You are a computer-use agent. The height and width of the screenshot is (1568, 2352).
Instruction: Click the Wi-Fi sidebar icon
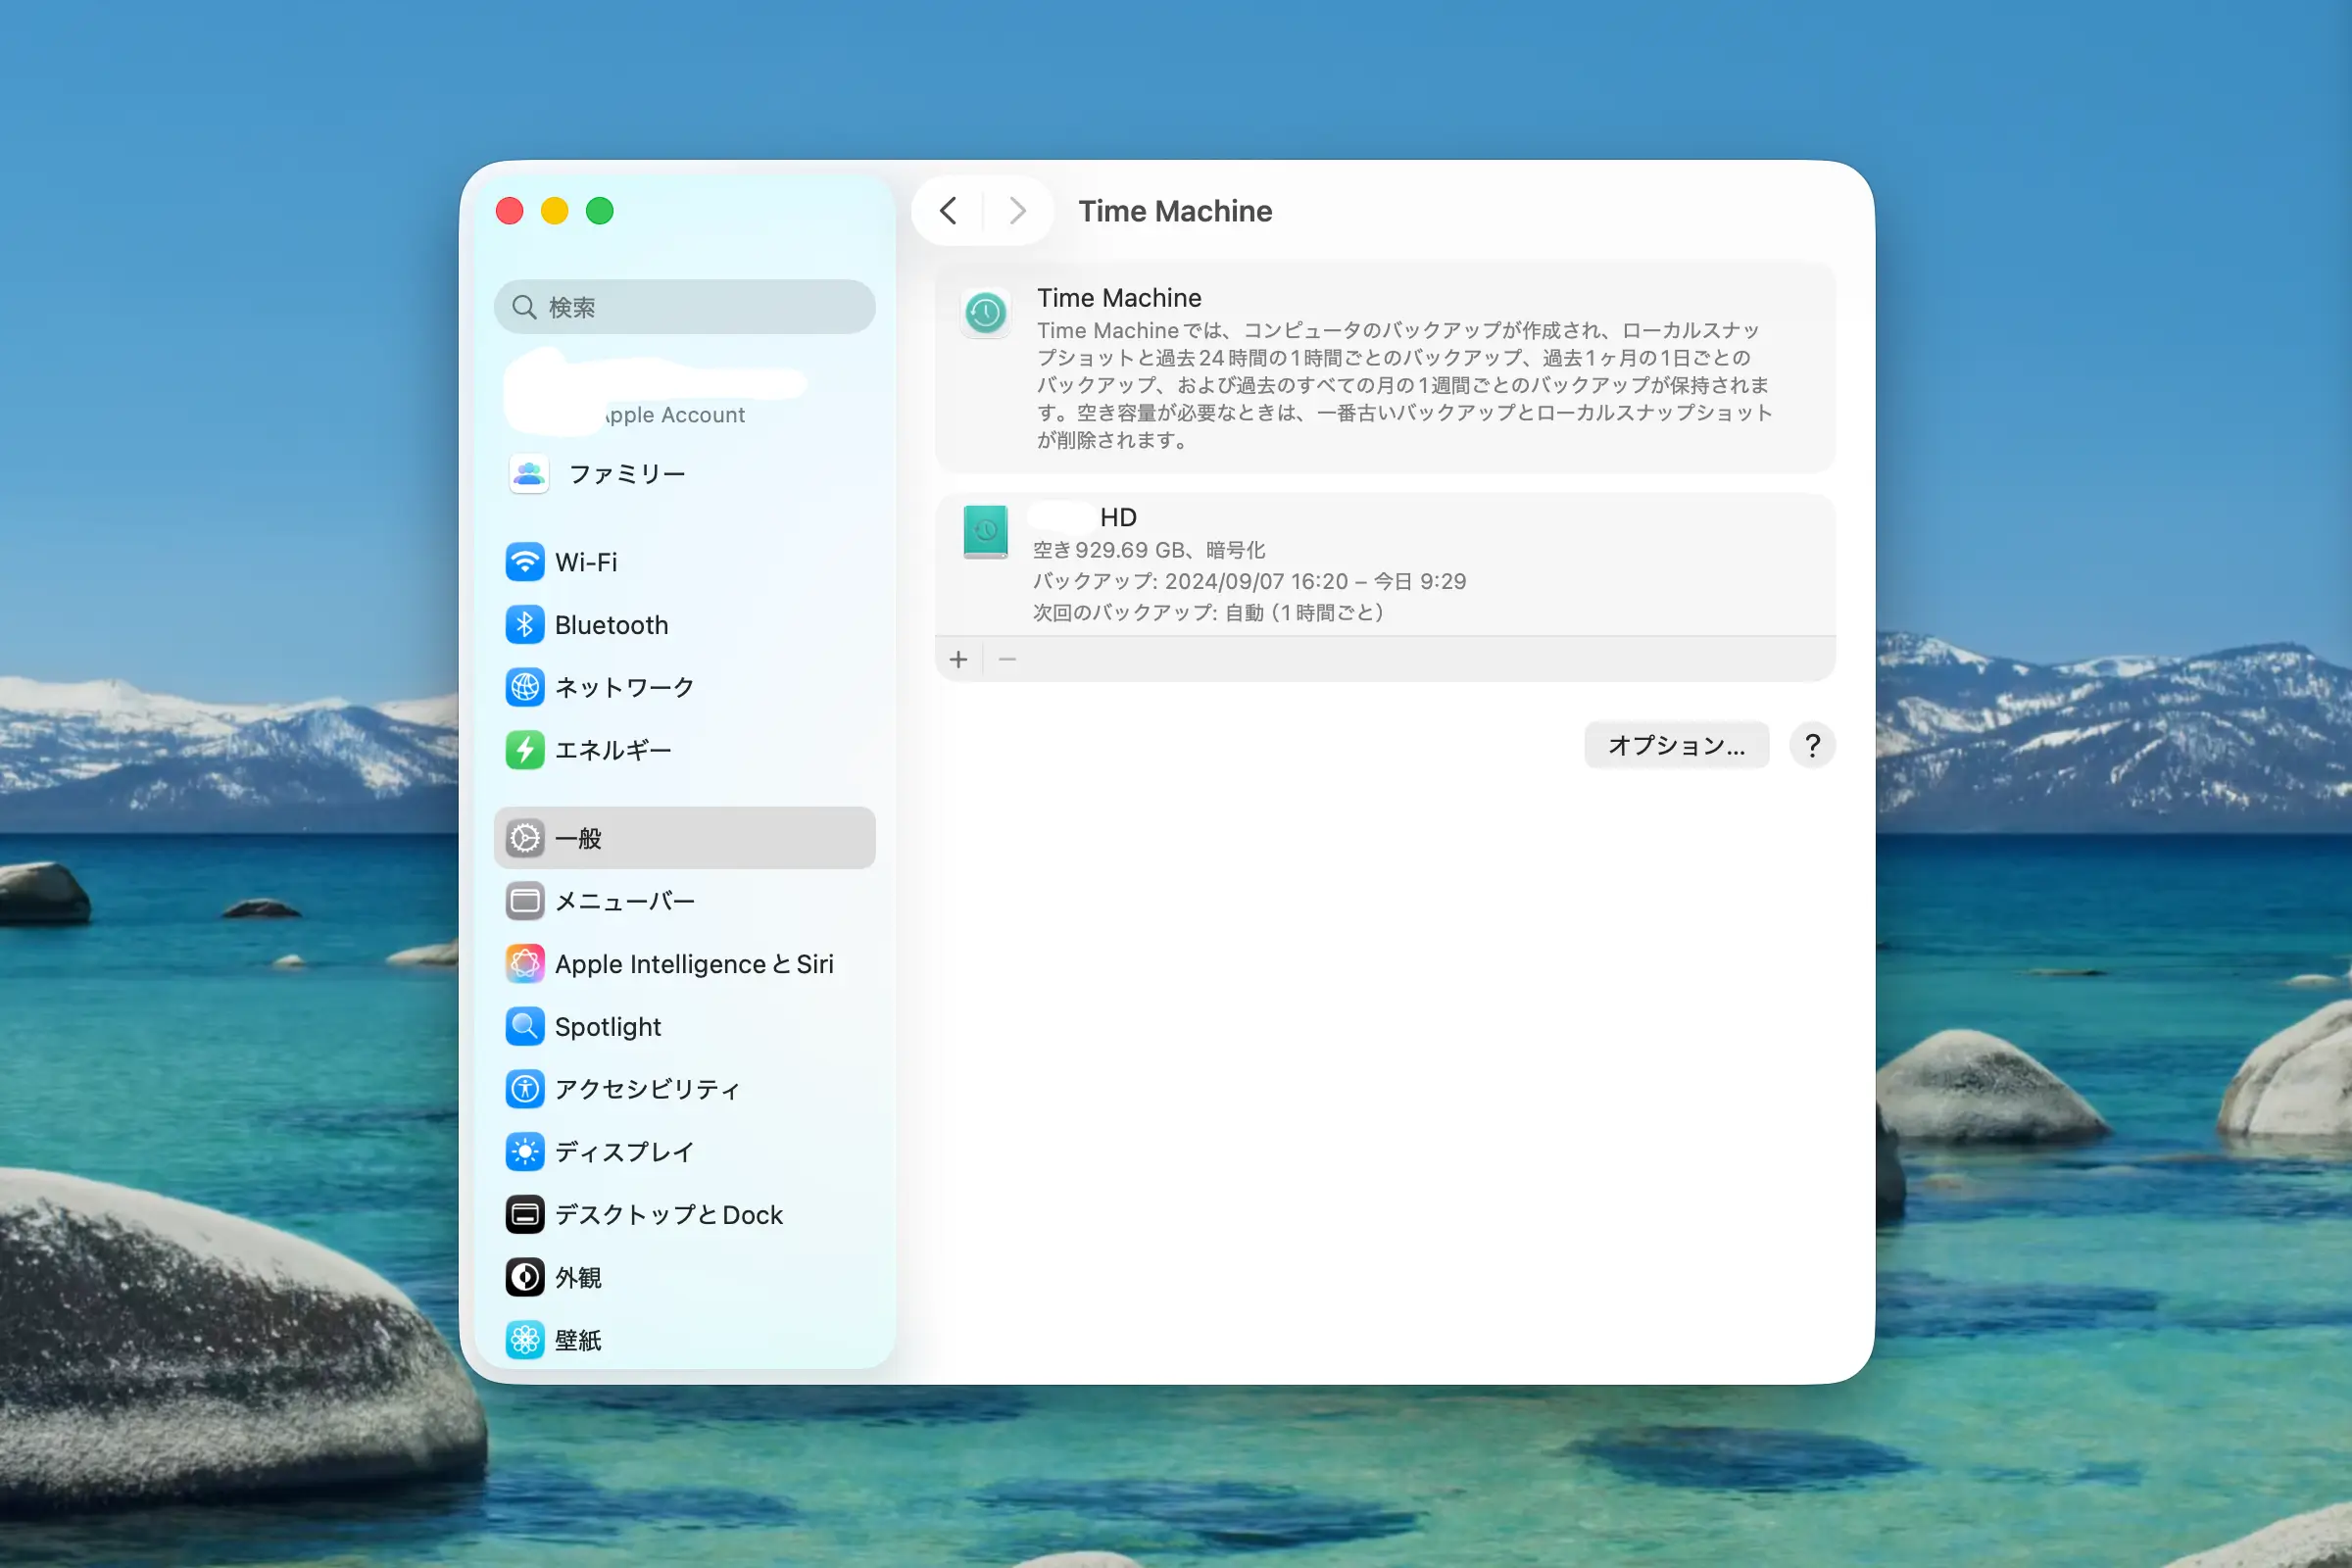click(524, 562)
